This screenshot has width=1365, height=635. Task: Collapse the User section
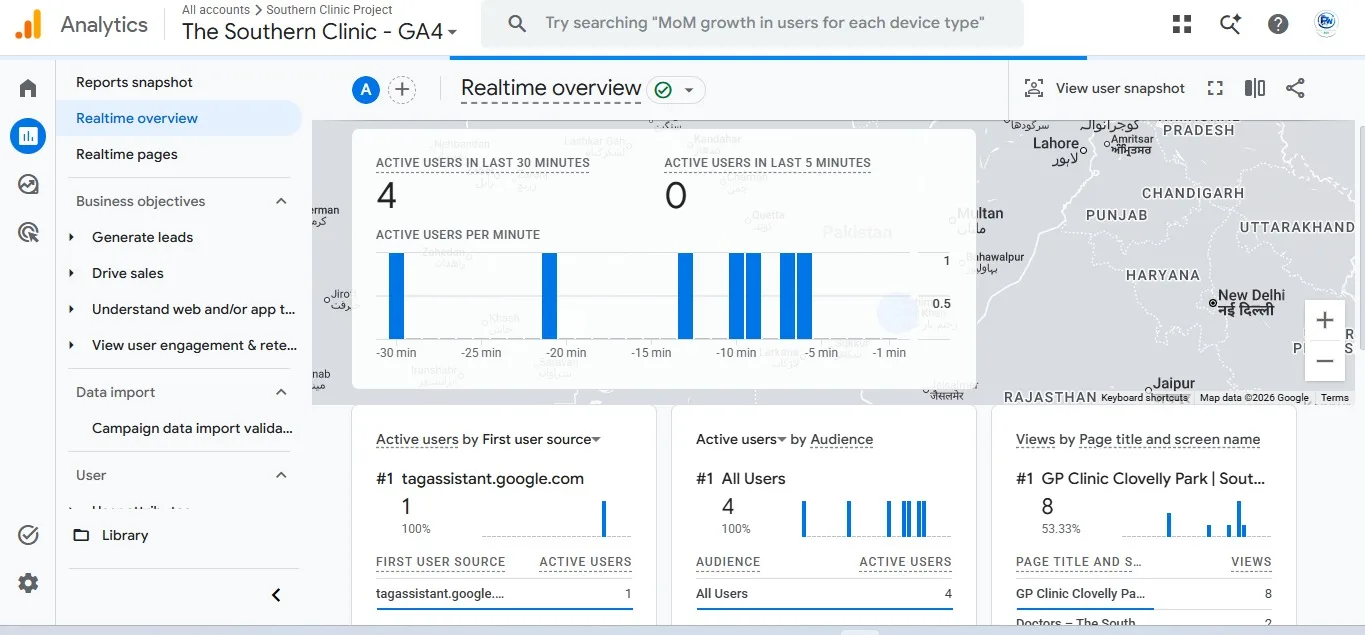coord(281,475)
